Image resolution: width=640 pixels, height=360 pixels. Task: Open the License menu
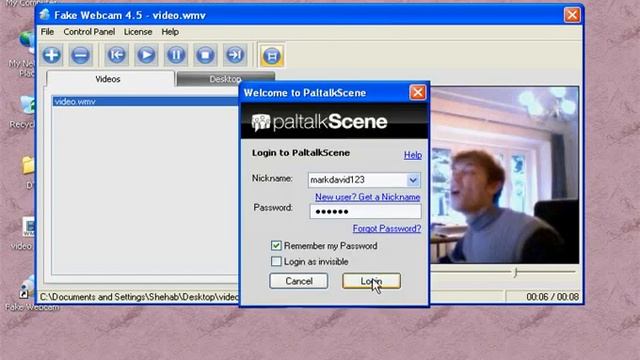(x=138, y=32)
